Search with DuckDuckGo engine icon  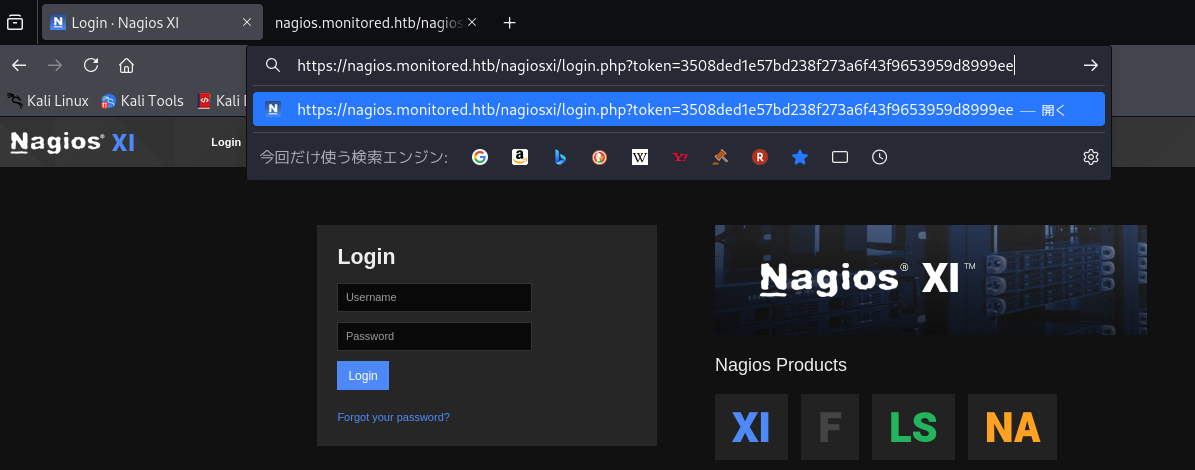tap(600, 157)
